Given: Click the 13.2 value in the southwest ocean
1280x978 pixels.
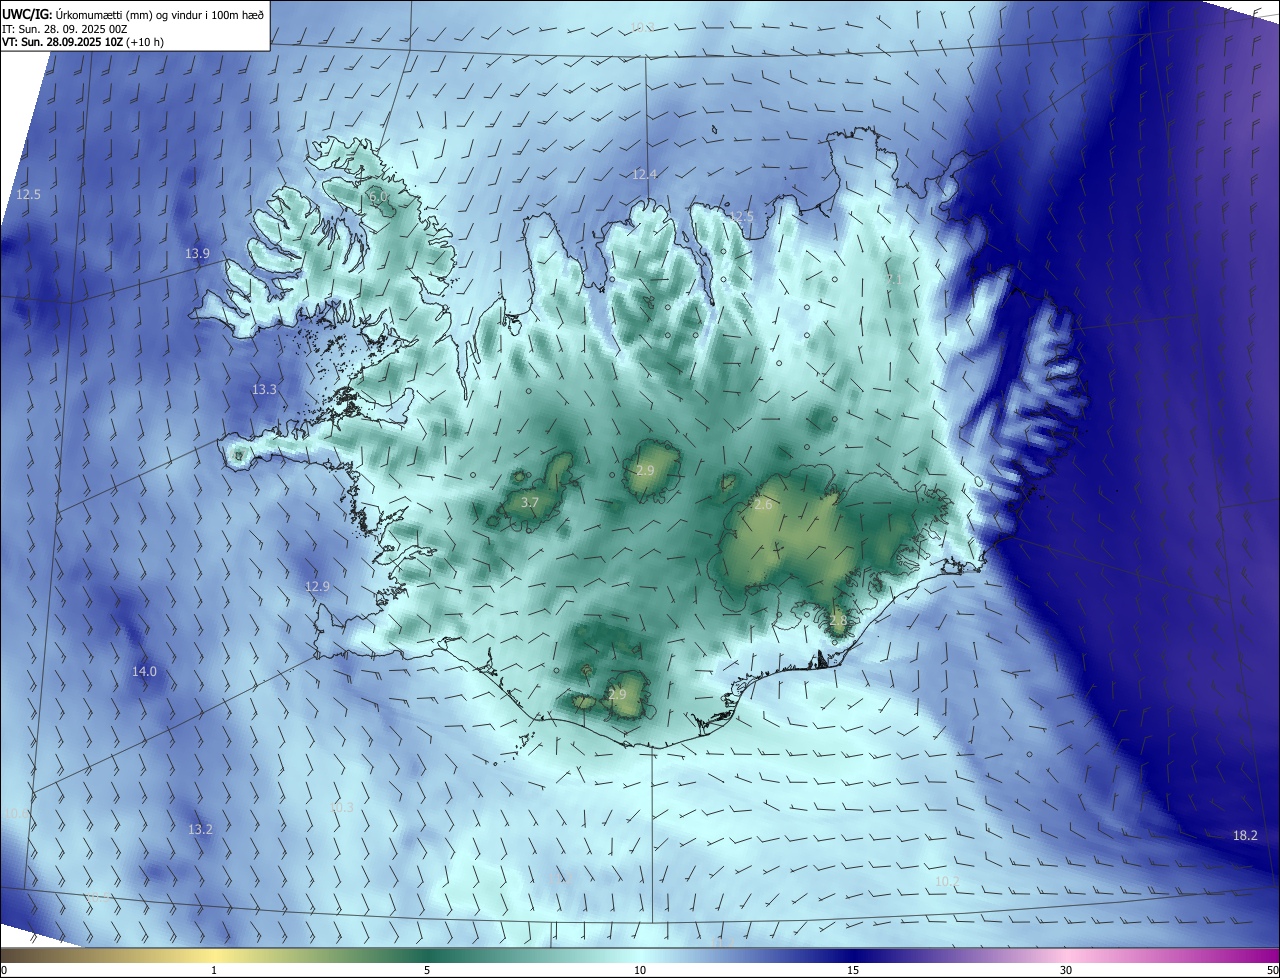Looking at the screenshot, I should (x=200, y=830).
